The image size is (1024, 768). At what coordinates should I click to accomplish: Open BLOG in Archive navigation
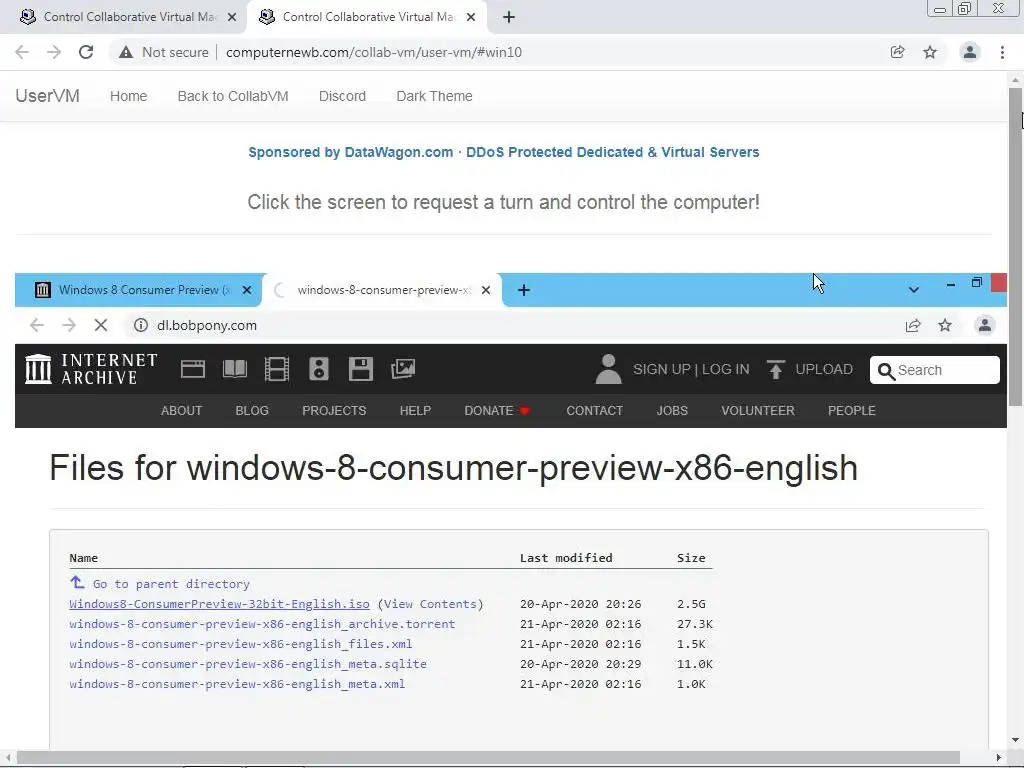(252, 411)
